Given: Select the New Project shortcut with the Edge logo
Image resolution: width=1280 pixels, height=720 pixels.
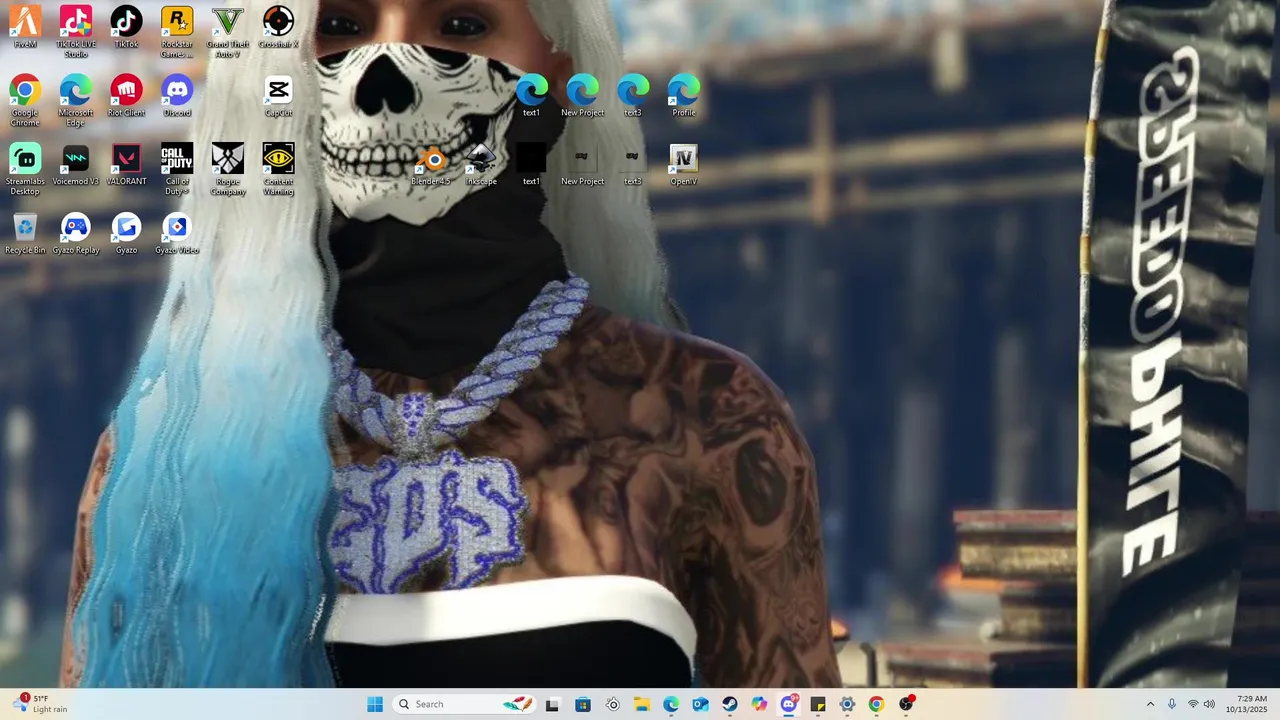Looking at the screenshot, I should click(x=582, y=96).
